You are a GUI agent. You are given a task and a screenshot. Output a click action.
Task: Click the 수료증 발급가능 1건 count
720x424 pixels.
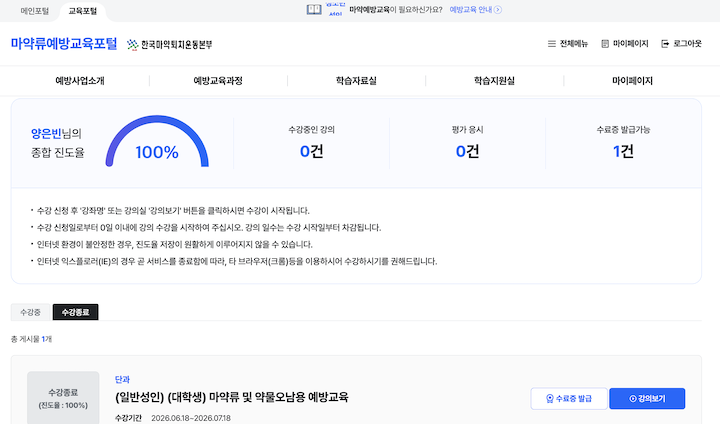coord(623,151)
